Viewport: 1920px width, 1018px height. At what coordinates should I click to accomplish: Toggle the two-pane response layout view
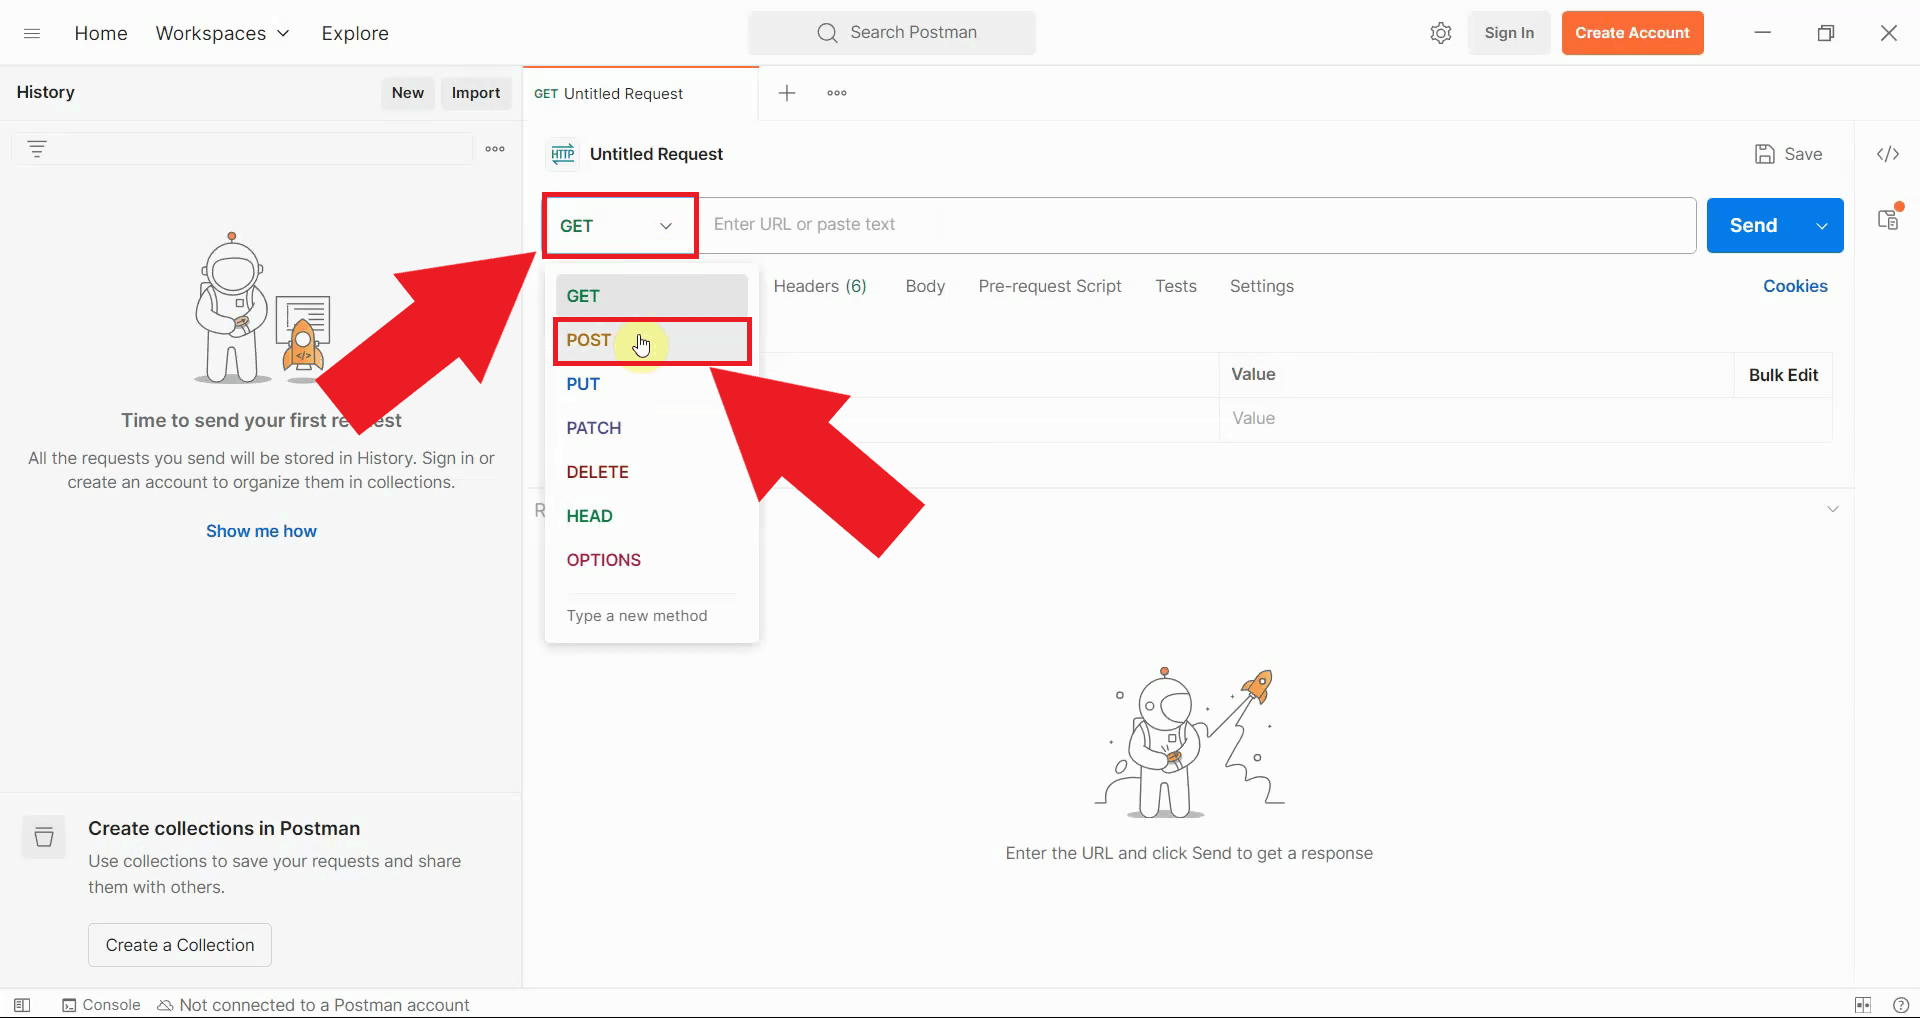coord(1862,1005)
